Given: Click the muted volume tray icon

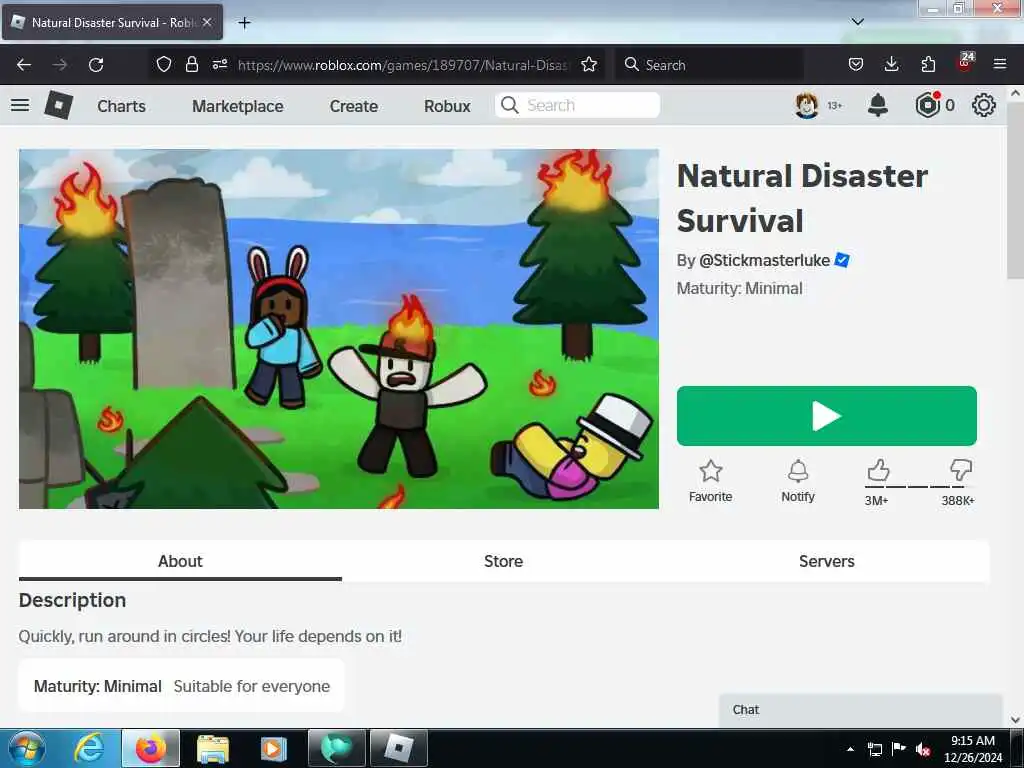Looking at the screenshot, I should pos(922,749).
